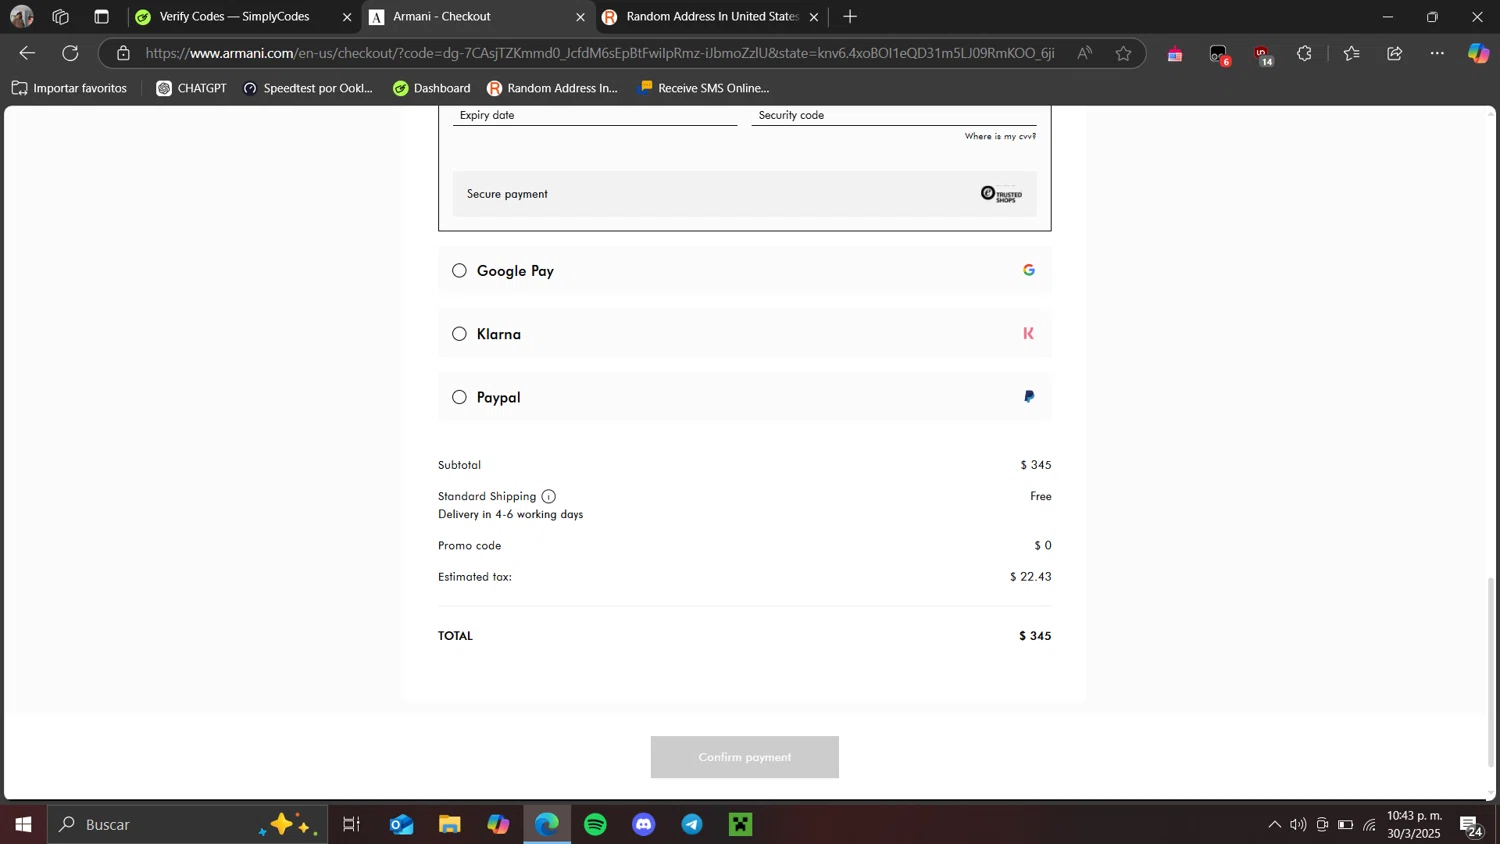Image resolution: width=1500 pixels, height=844 pixels.
Task: Open the CHATGPT bookmark
Action: pos(191,88)
